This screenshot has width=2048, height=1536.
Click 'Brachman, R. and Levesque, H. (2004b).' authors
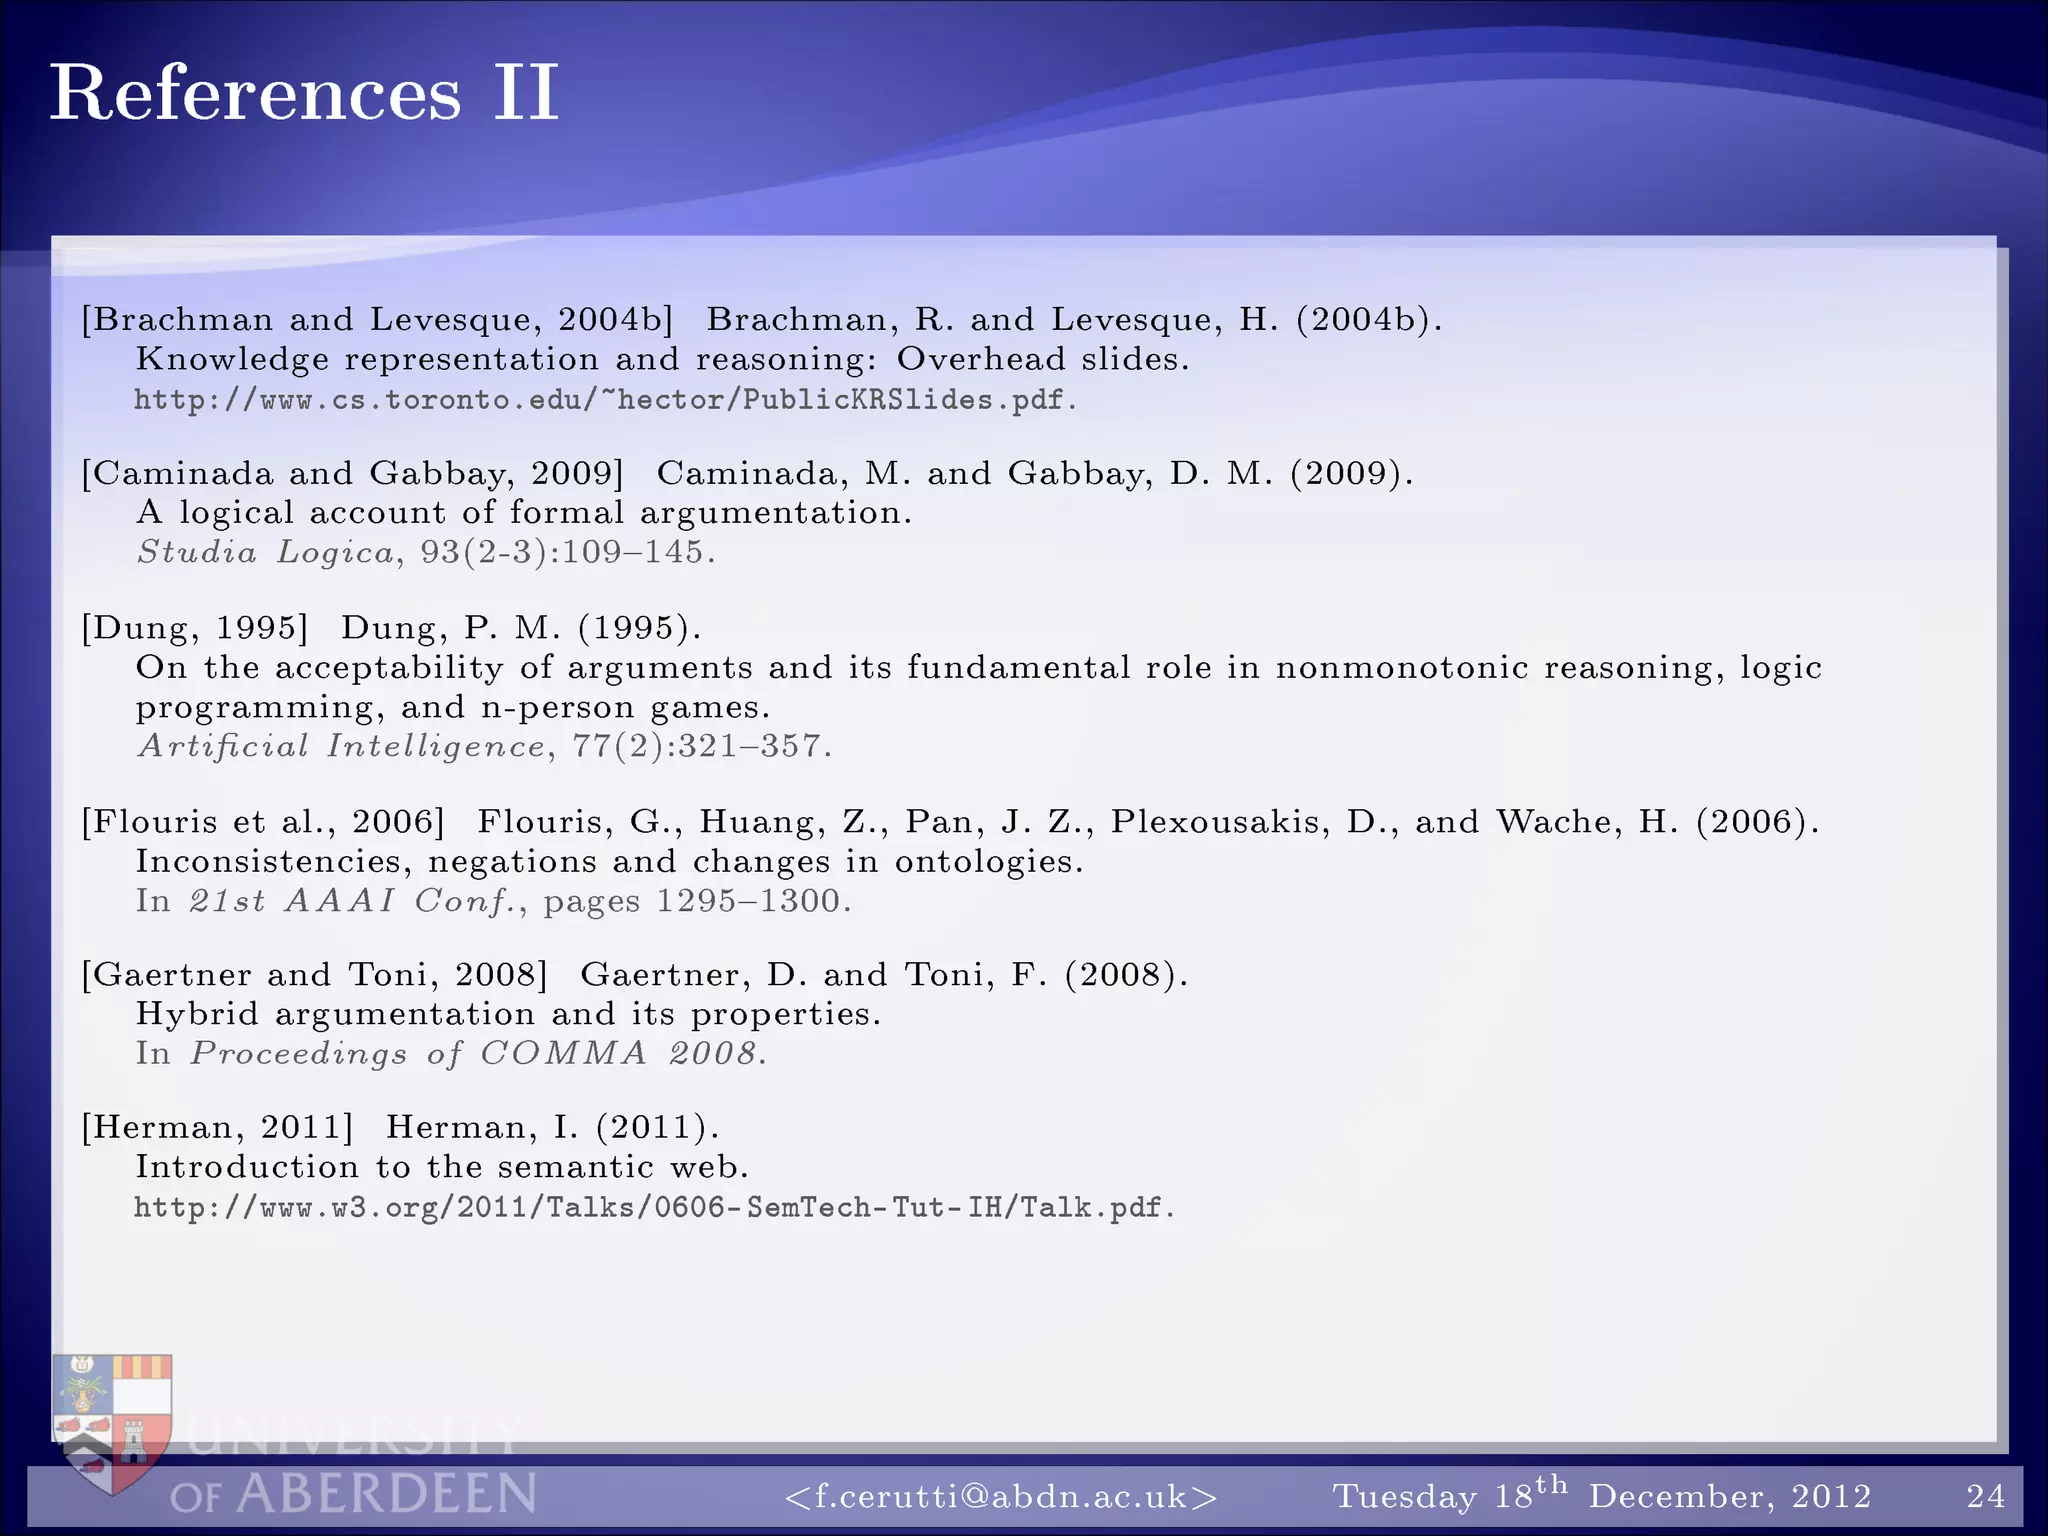point(1076,320)
